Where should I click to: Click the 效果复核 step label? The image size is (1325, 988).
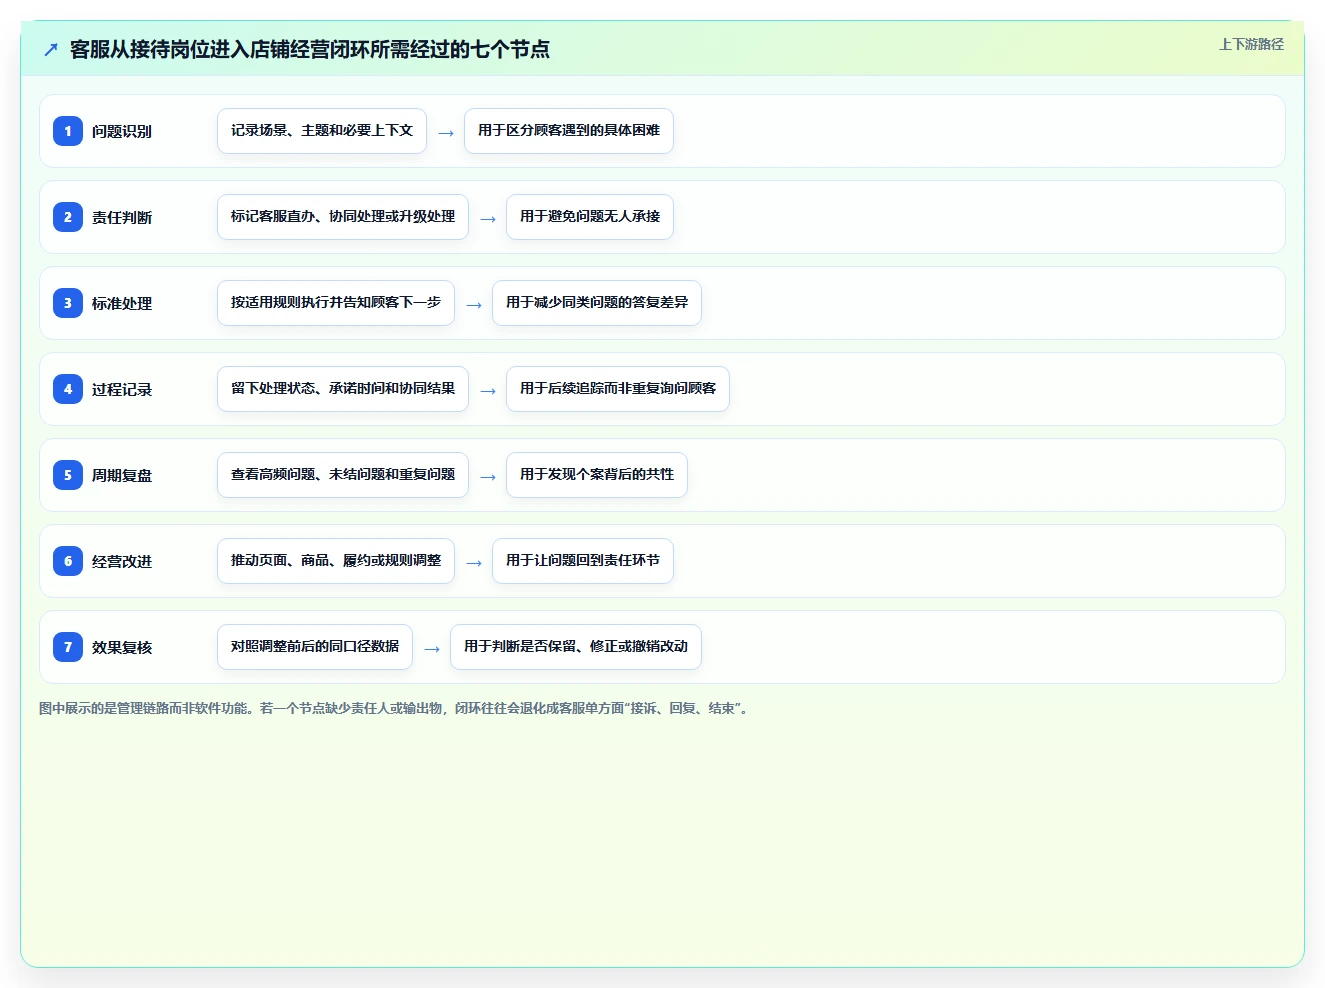(x=122, y=647)
